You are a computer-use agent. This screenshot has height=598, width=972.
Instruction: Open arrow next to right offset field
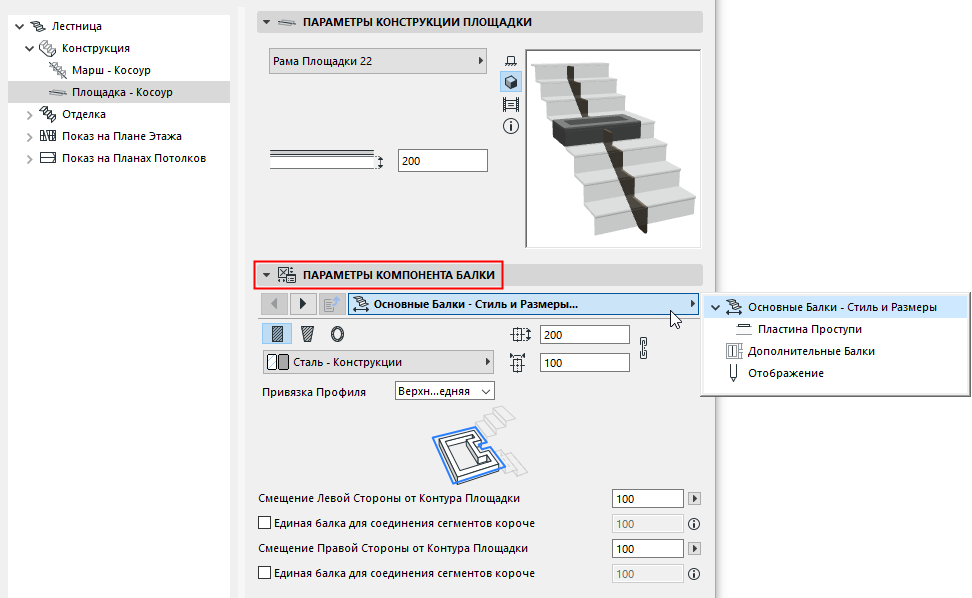pyautogui.click(x=694, y=548)
